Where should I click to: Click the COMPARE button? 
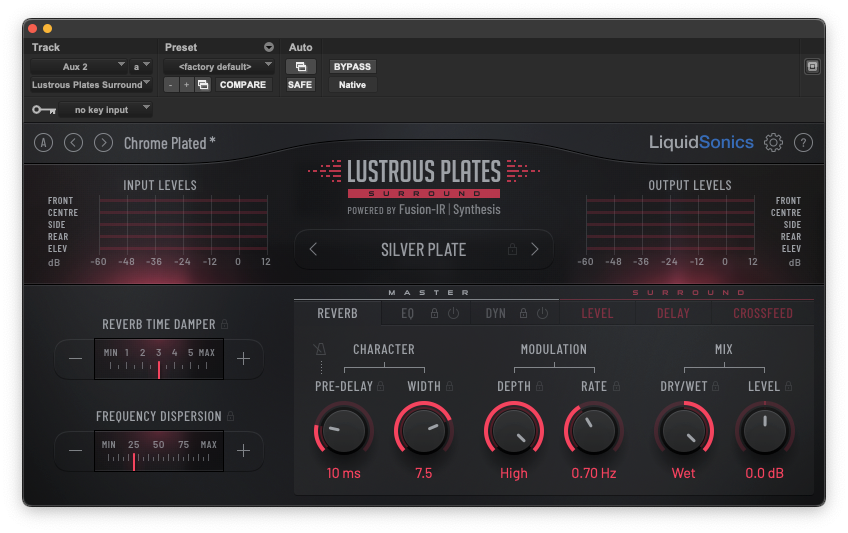(243, 85)
